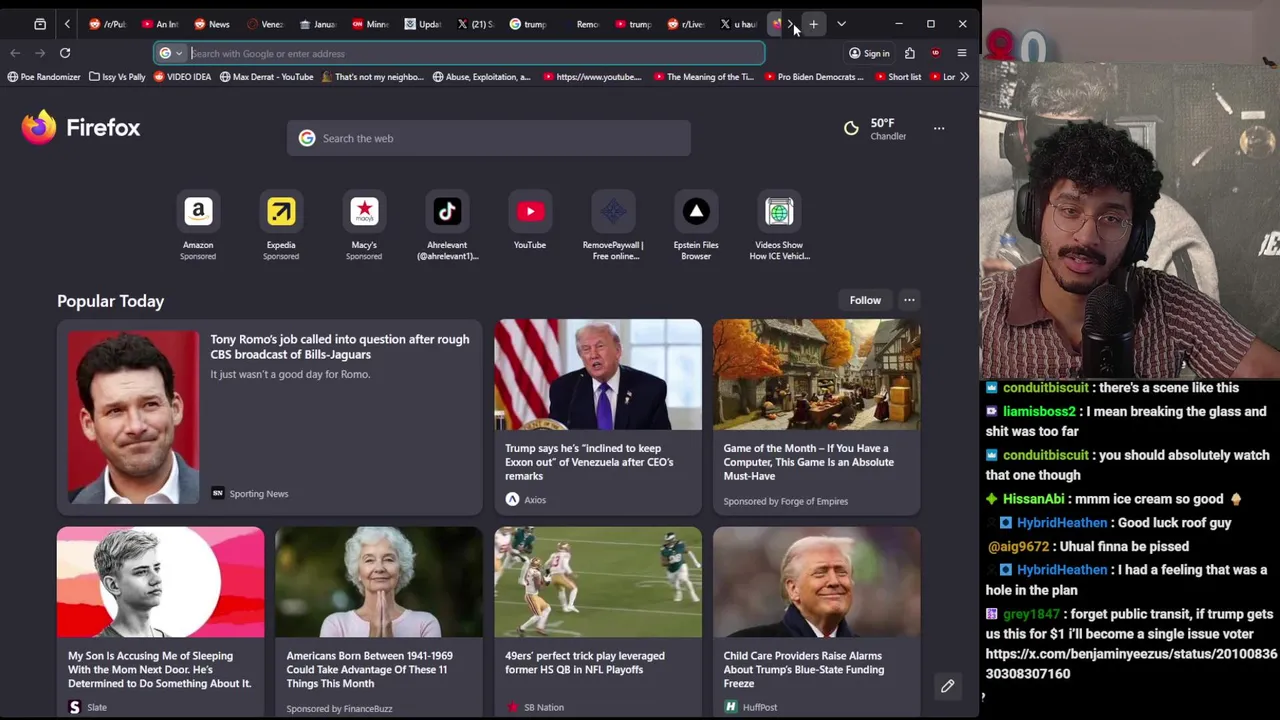The height and width of the screenshot is (720, 1280).
Task: Open the Expedia sponsored shortcut
Action: click(x=281, y=227)
